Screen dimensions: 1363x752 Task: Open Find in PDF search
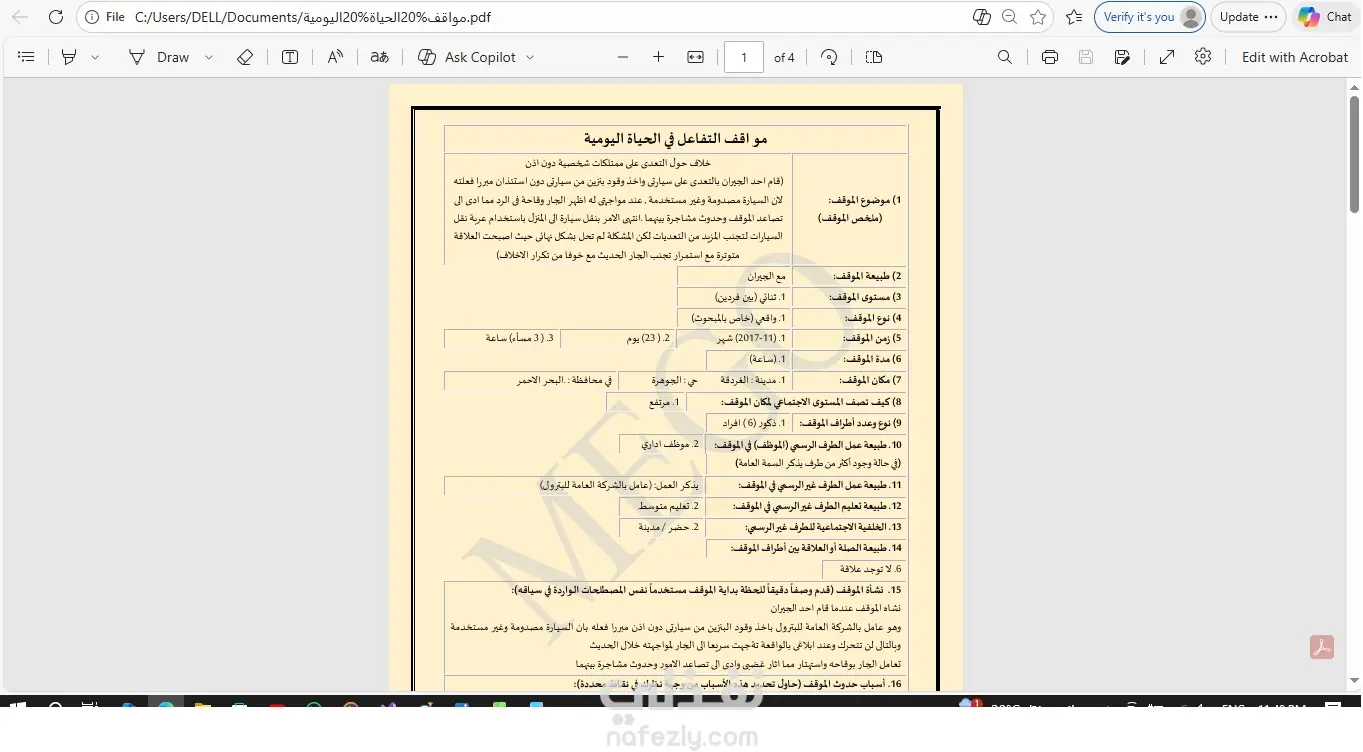(x=1005, y=57)
